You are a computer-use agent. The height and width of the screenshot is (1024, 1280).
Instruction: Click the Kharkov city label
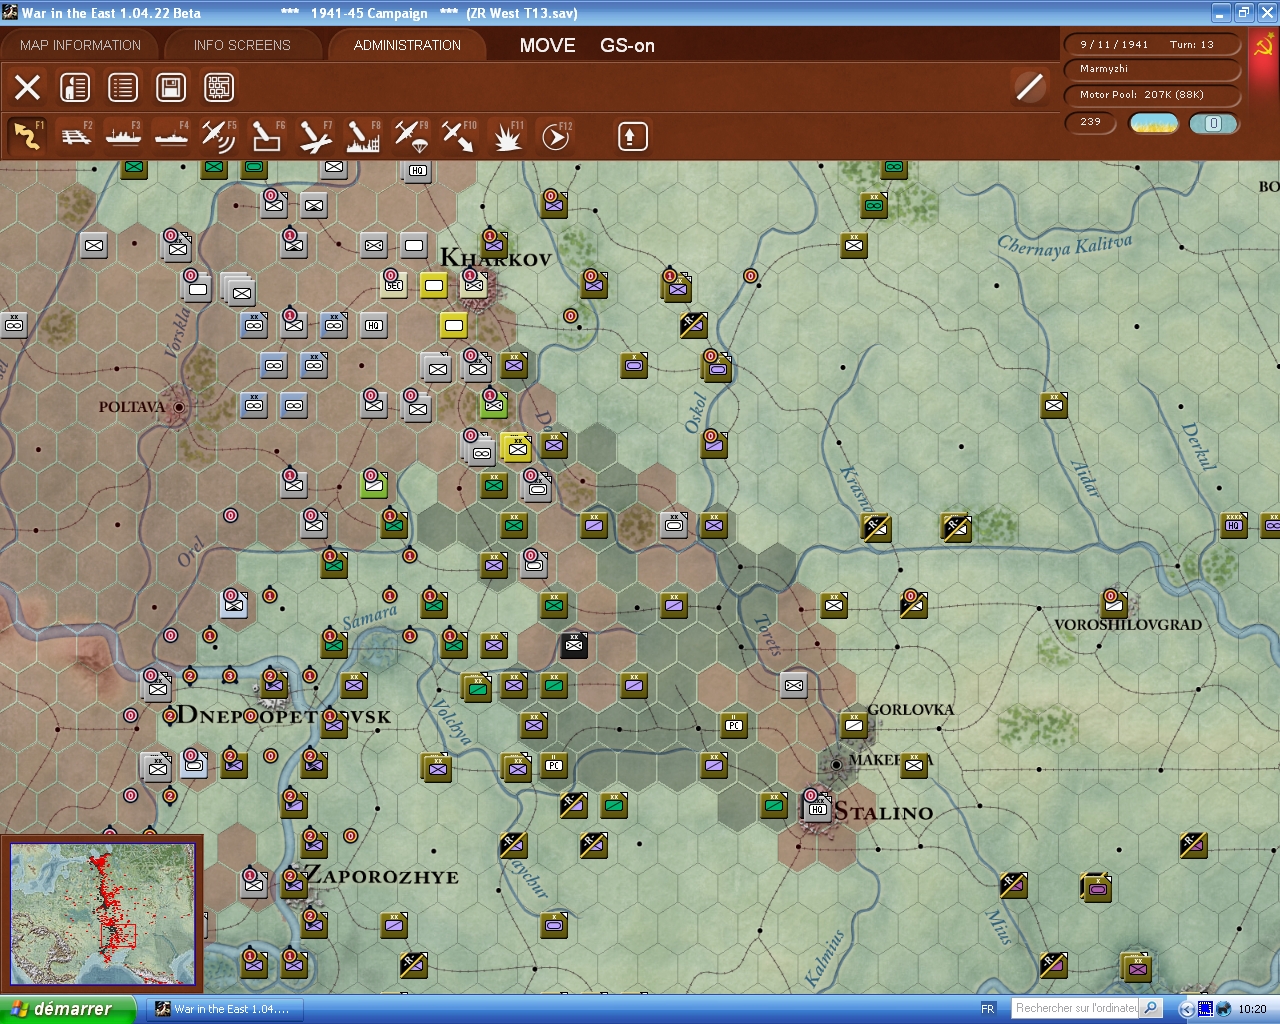(x=496, y=258)
